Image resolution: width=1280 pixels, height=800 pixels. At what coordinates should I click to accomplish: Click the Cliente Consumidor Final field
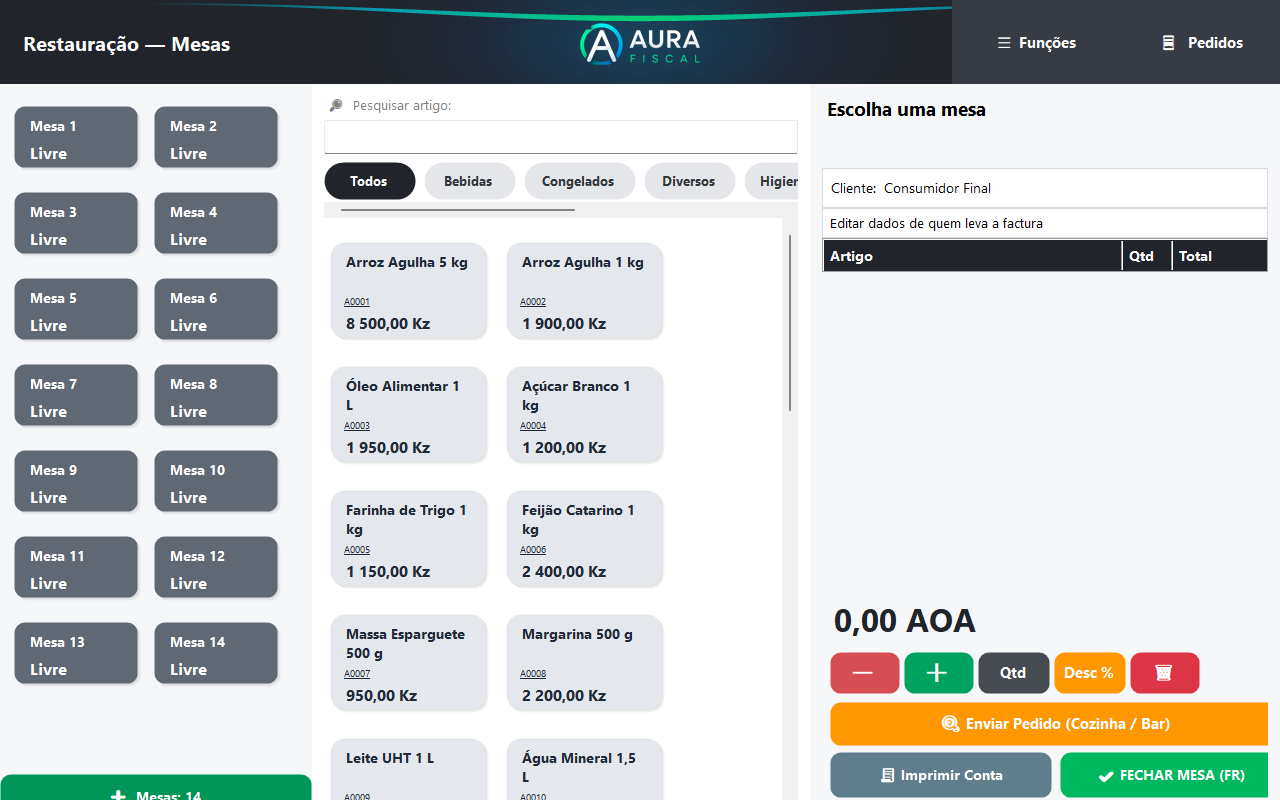point(1045,188)
